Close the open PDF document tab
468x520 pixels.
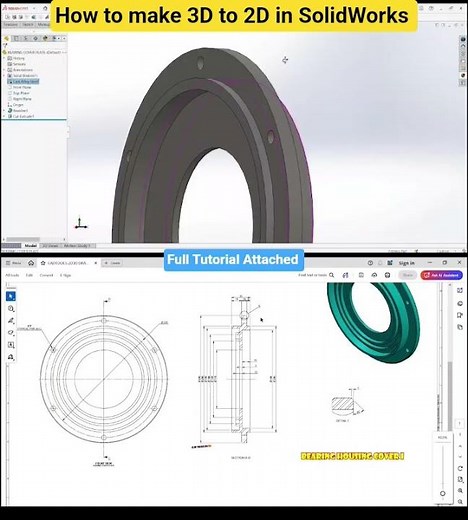95,263
